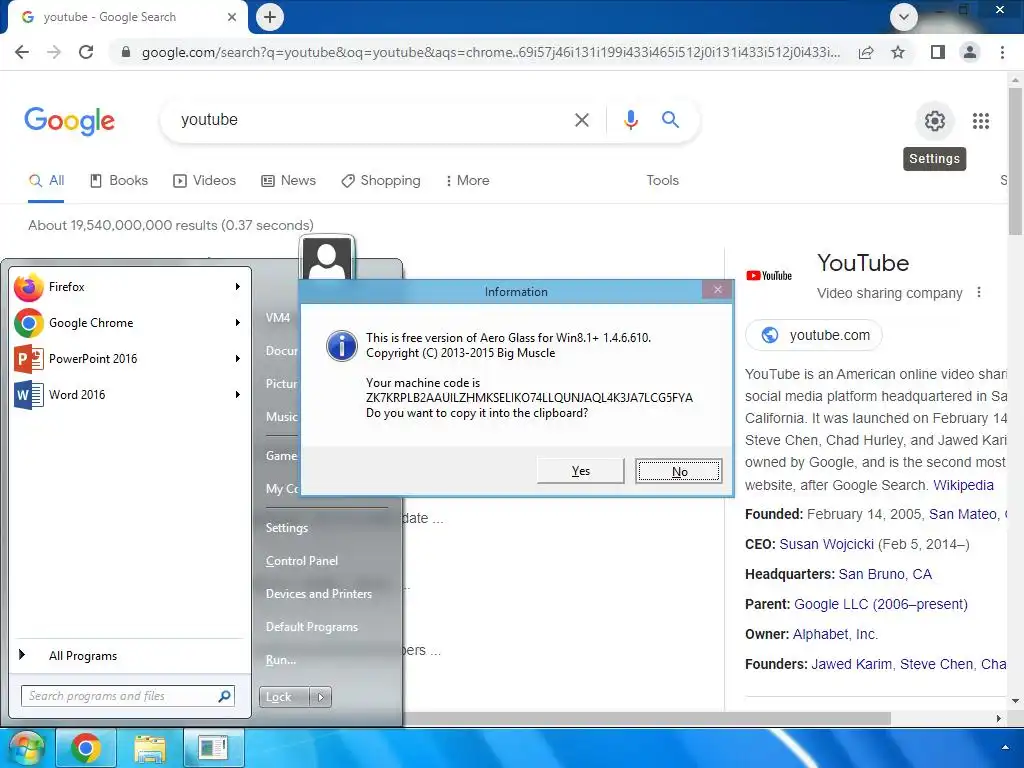Open Google search Tools
The width and height of the screenshot is (1024, 768).
pos(662,181)
